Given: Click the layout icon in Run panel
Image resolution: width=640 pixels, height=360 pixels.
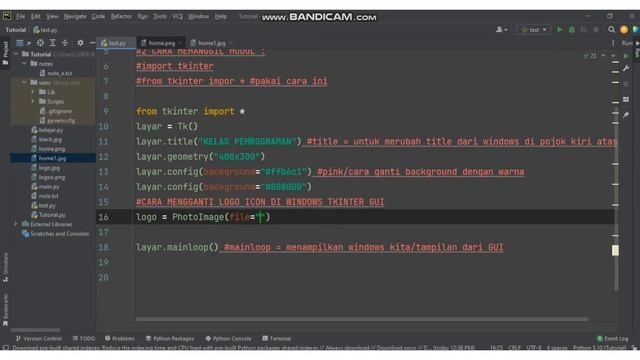Looking at the screenshot, I should (626, 99).
